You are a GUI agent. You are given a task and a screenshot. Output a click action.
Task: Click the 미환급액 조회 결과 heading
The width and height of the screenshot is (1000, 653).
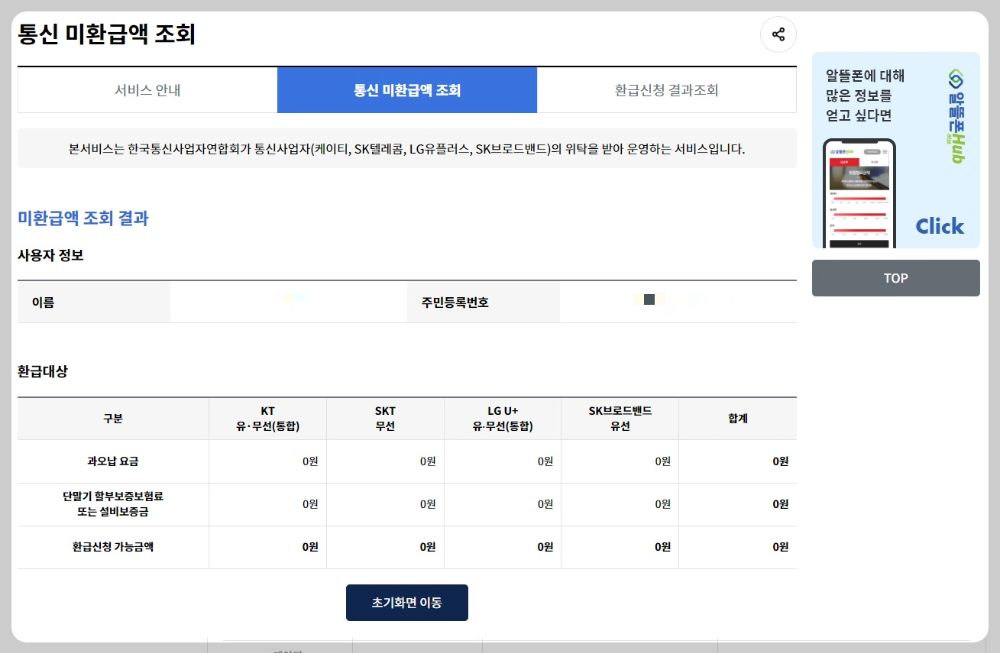point(82,218)
